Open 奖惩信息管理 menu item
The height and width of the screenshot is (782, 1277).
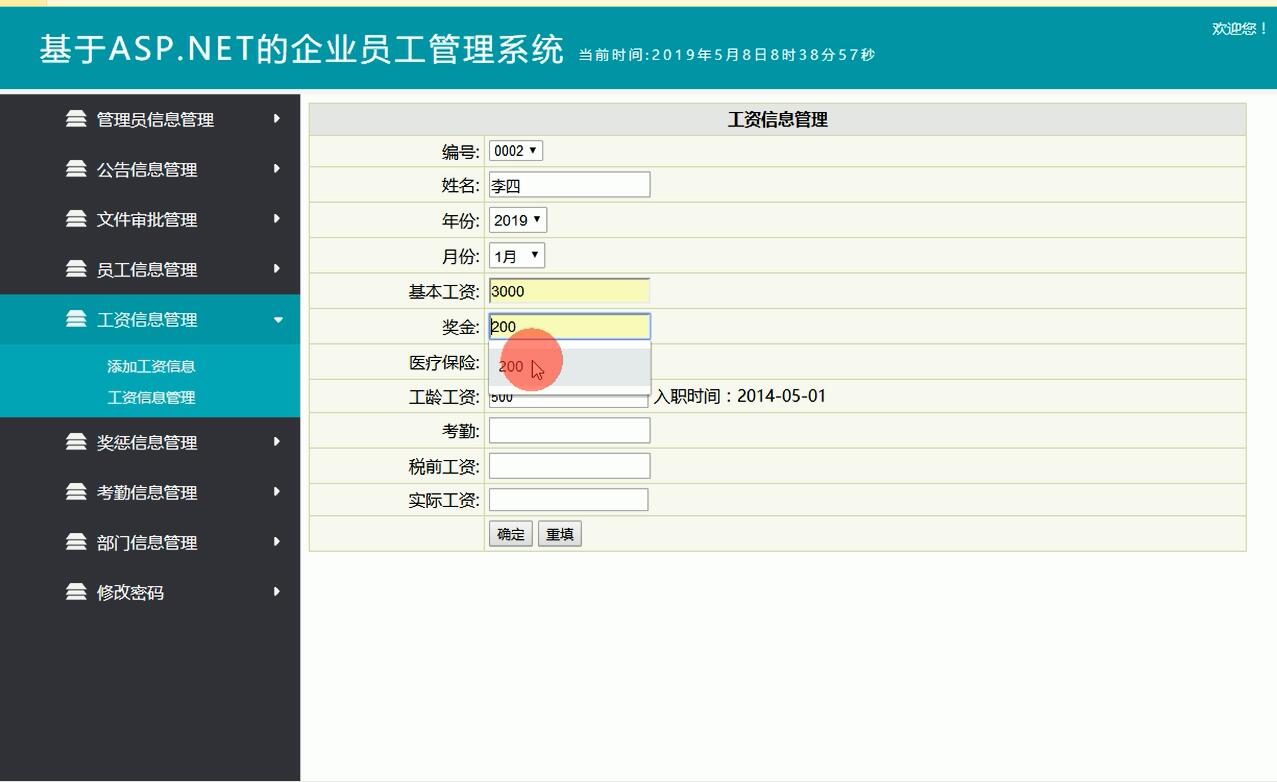[x=150, y=442]
